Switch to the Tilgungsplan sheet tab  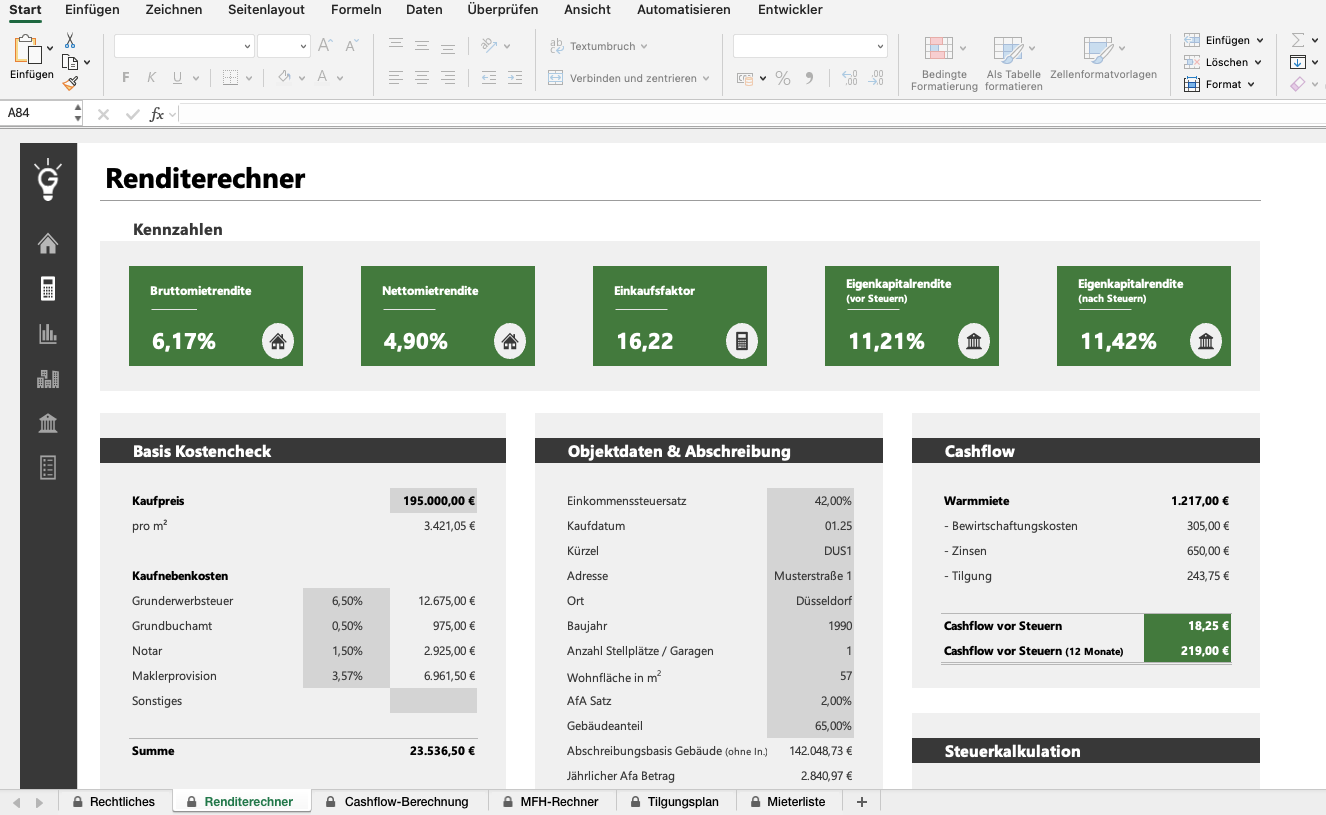tap(682, 802)
